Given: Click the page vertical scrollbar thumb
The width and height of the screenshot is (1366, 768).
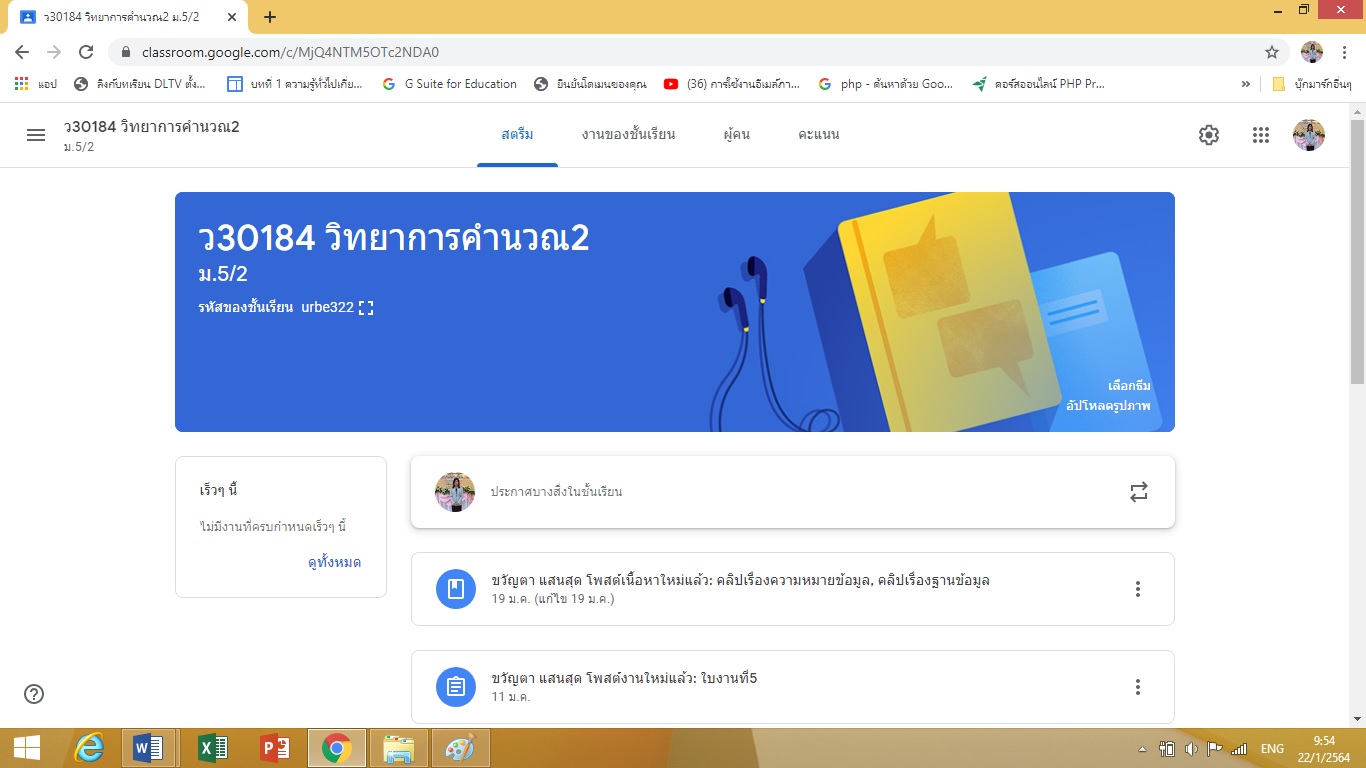Looking at the screenshot, I should point(1357,253).
